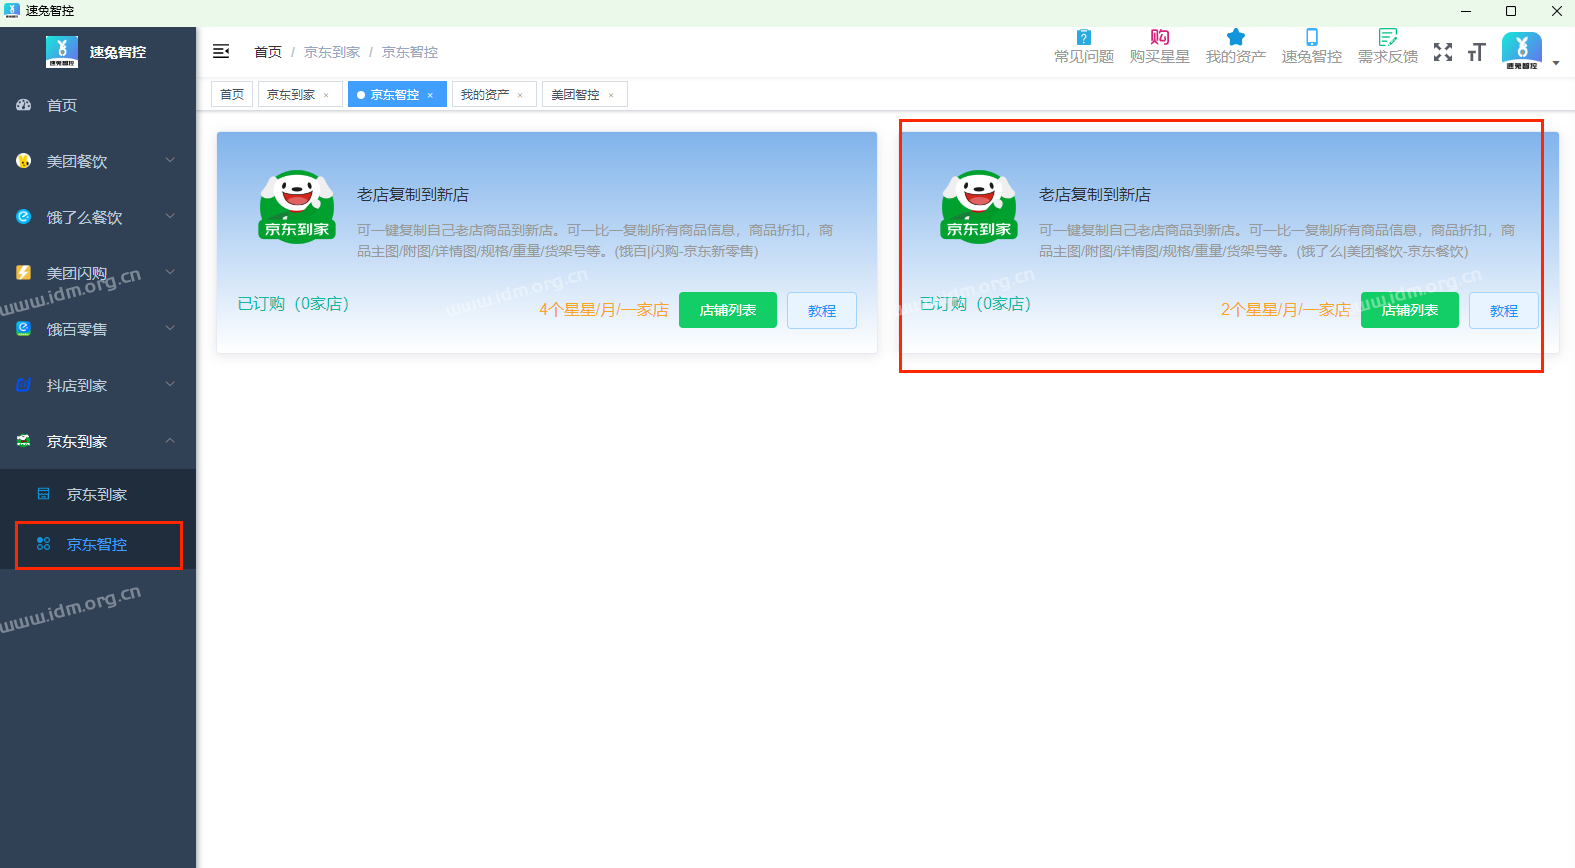Close the 我的资产 tab
The height and width of the screenshot is (868, 1575).
520,95
